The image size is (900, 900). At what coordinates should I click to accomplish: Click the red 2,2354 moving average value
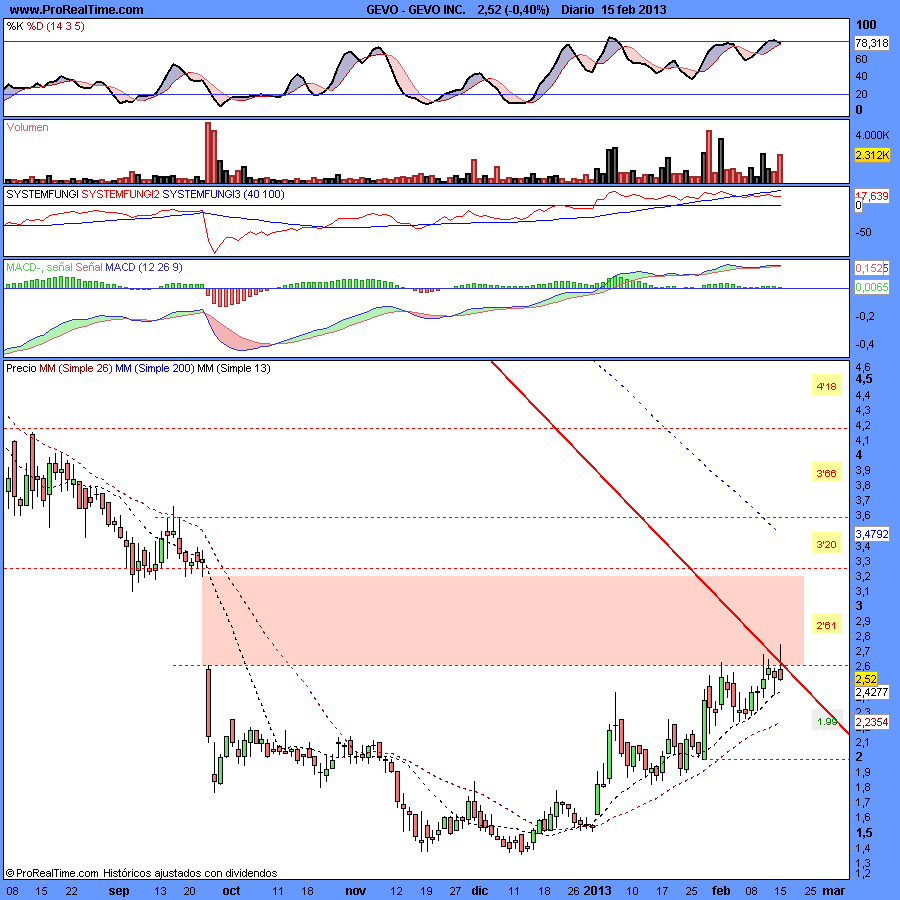(x=872, y=722)
